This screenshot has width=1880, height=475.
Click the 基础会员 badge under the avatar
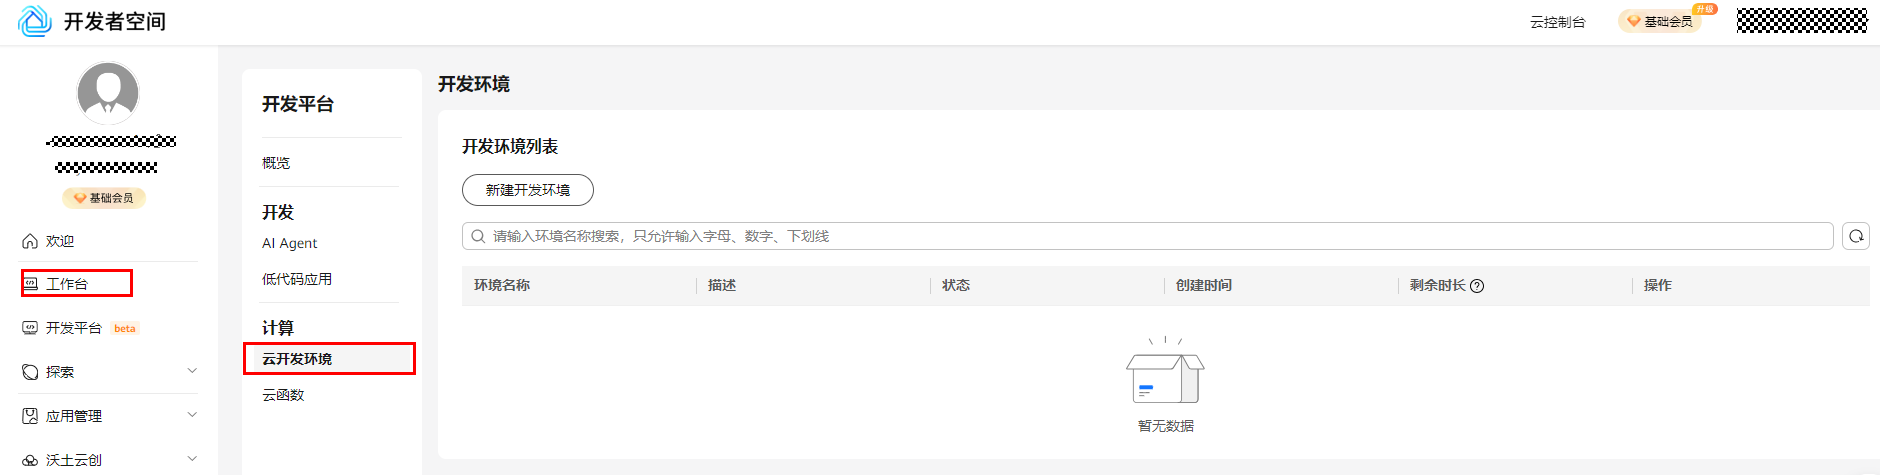[x=104, y=198]
